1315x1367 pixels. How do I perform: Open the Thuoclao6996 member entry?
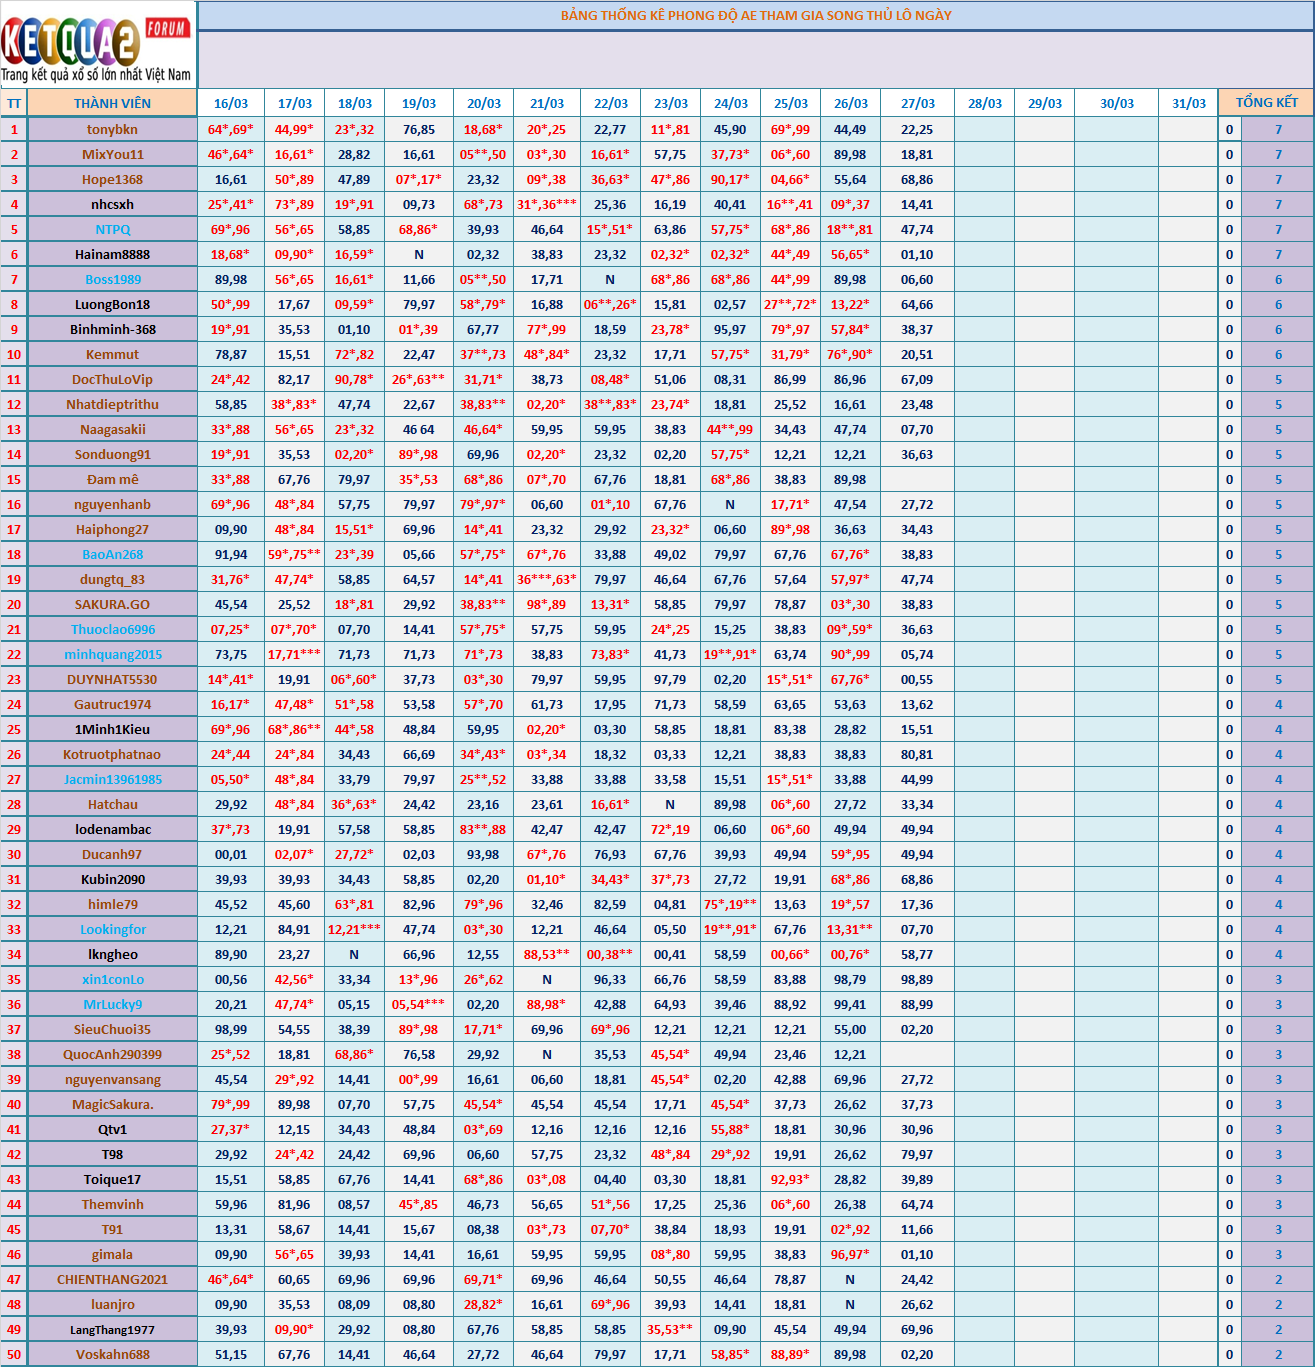(112, 629)
